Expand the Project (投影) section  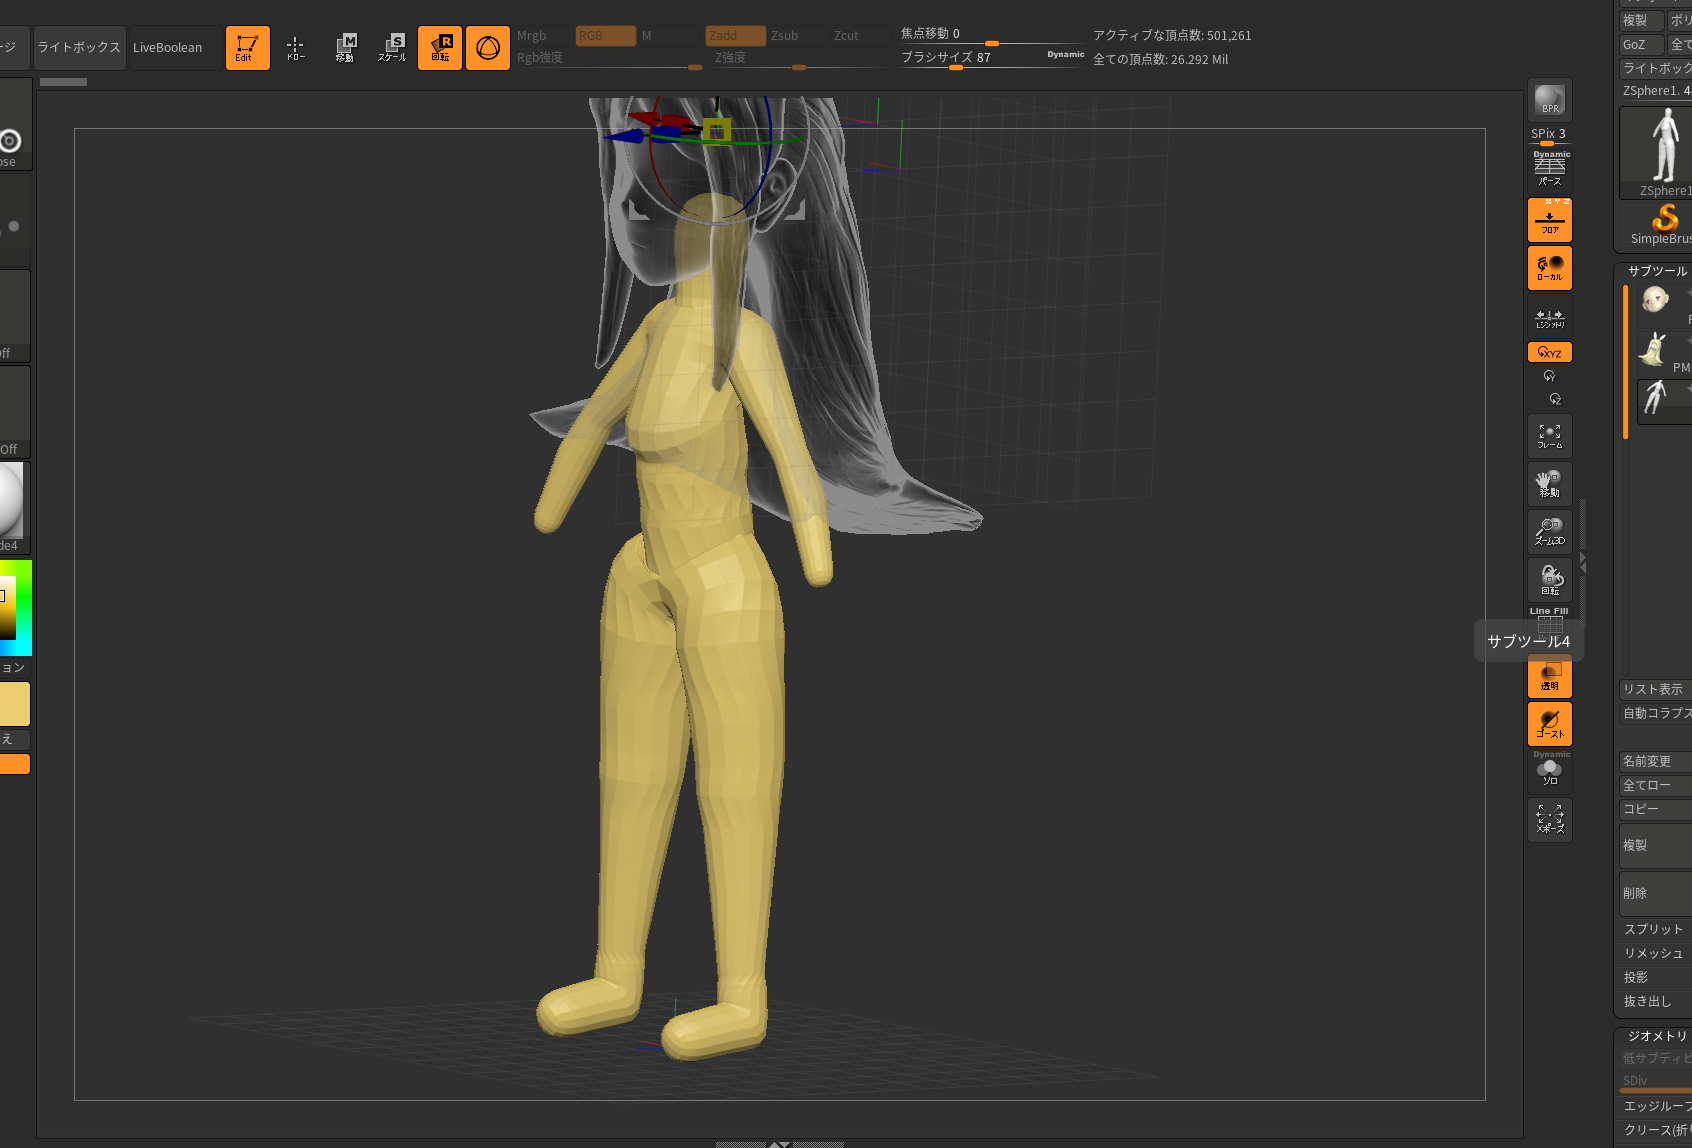pos(1655,977)
